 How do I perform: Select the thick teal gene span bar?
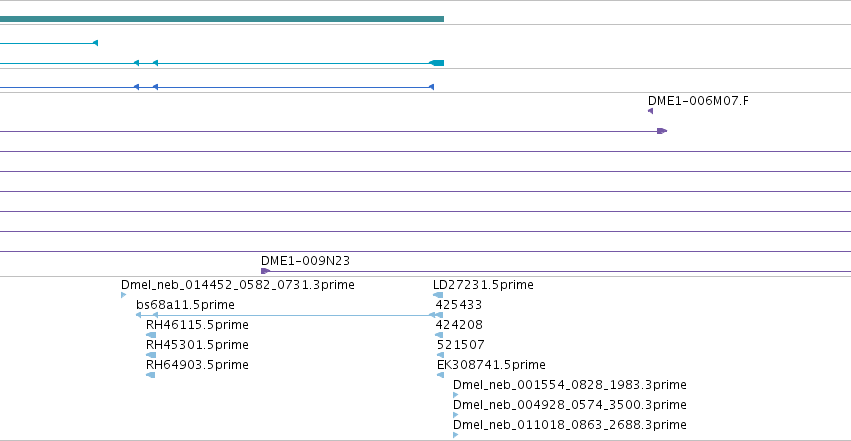(222, 19)
